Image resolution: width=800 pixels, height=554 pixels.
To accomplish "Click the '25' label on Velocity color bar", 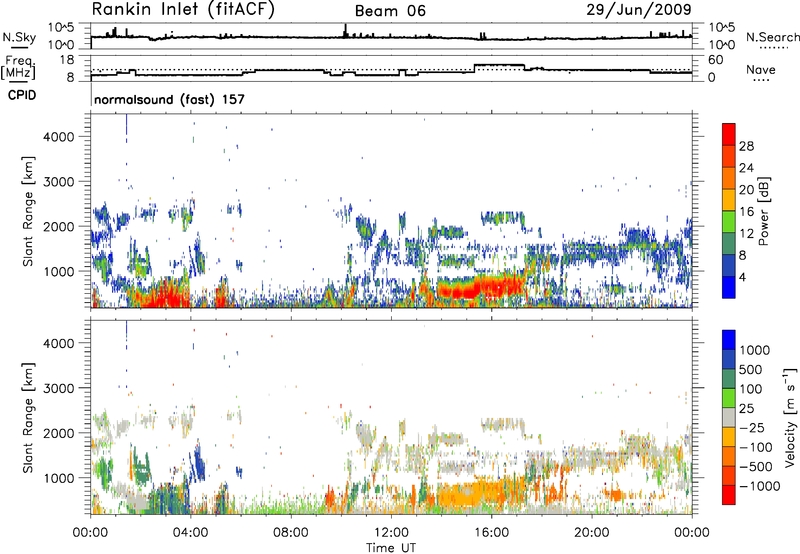I will 746,409.
